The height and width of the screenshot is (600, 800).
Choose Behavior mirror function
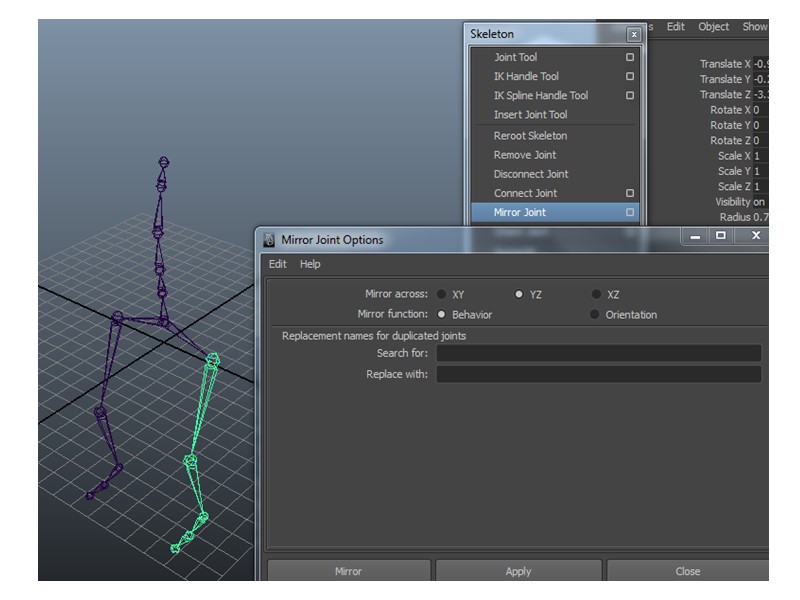point(441,314)
